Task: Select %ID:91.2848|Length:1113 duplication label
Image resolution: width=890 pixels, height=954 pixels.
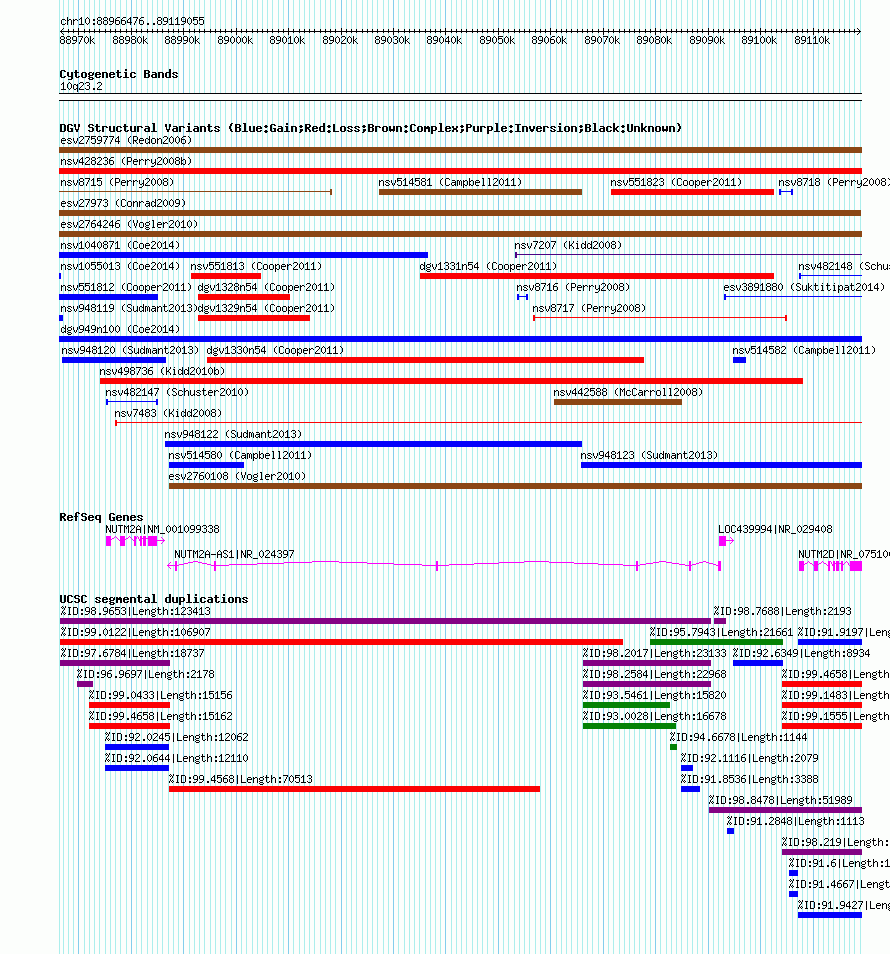Action: coord(796,821)
